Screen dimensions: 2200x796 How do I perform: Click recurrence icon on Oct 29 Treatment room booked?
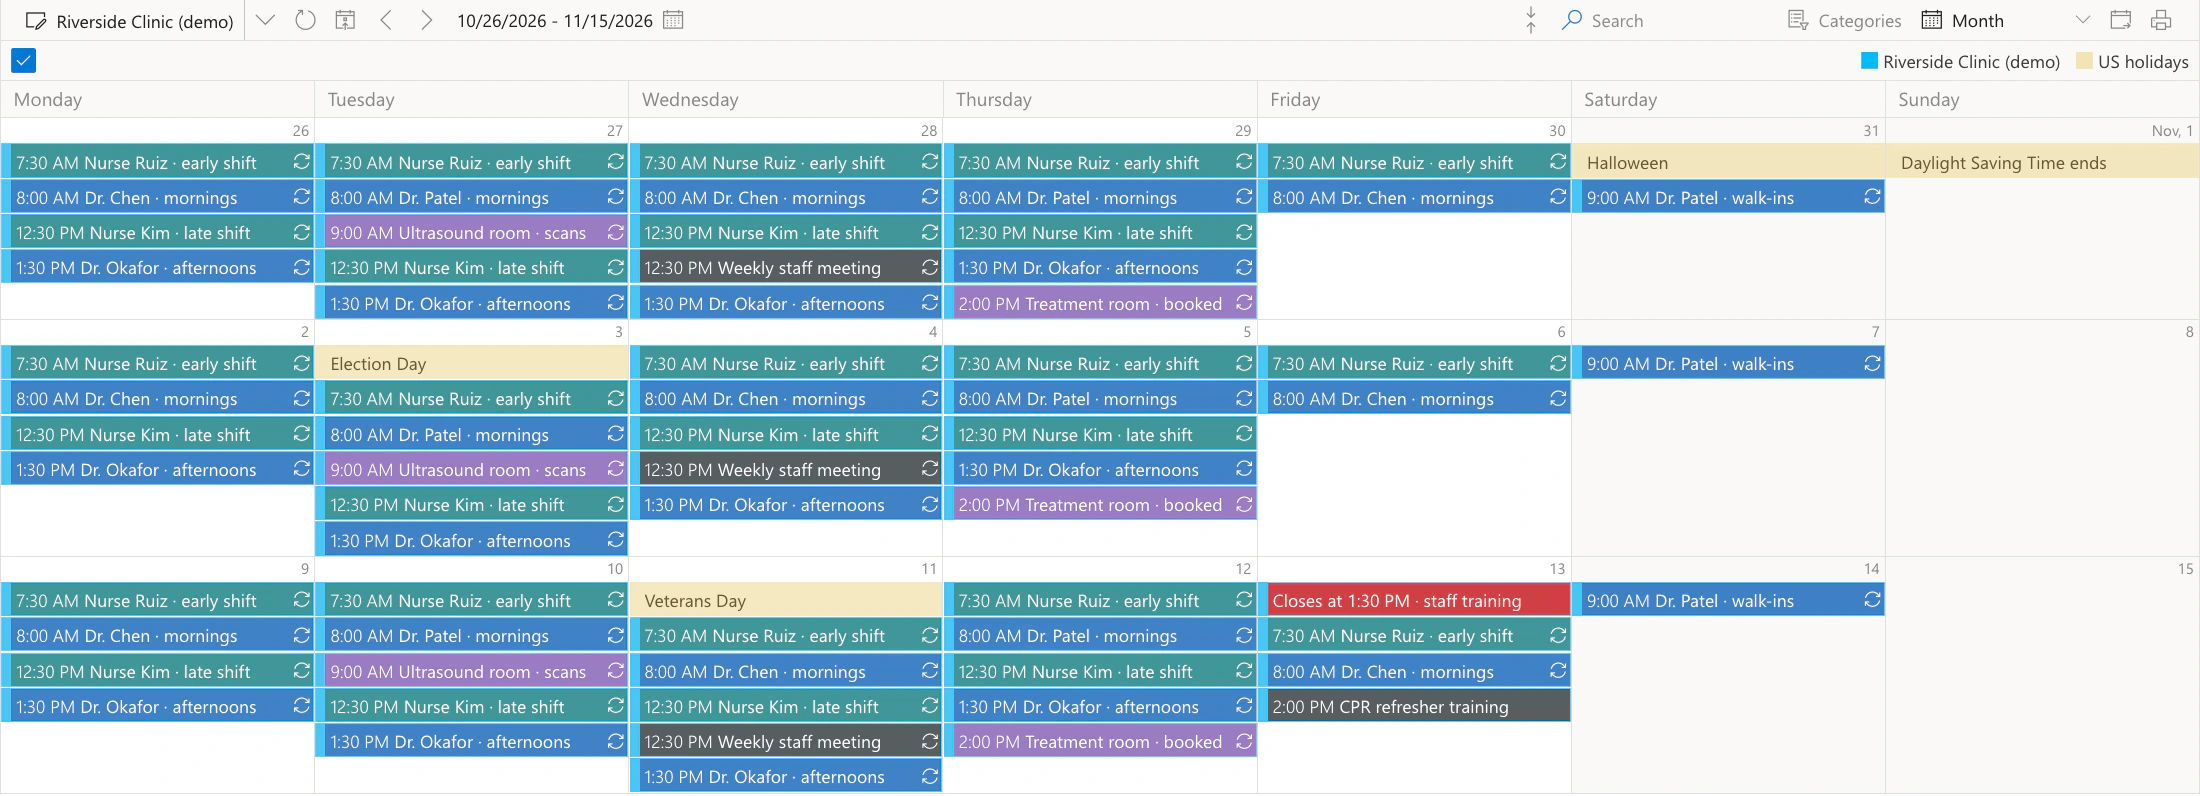[x=1244, y=302]
